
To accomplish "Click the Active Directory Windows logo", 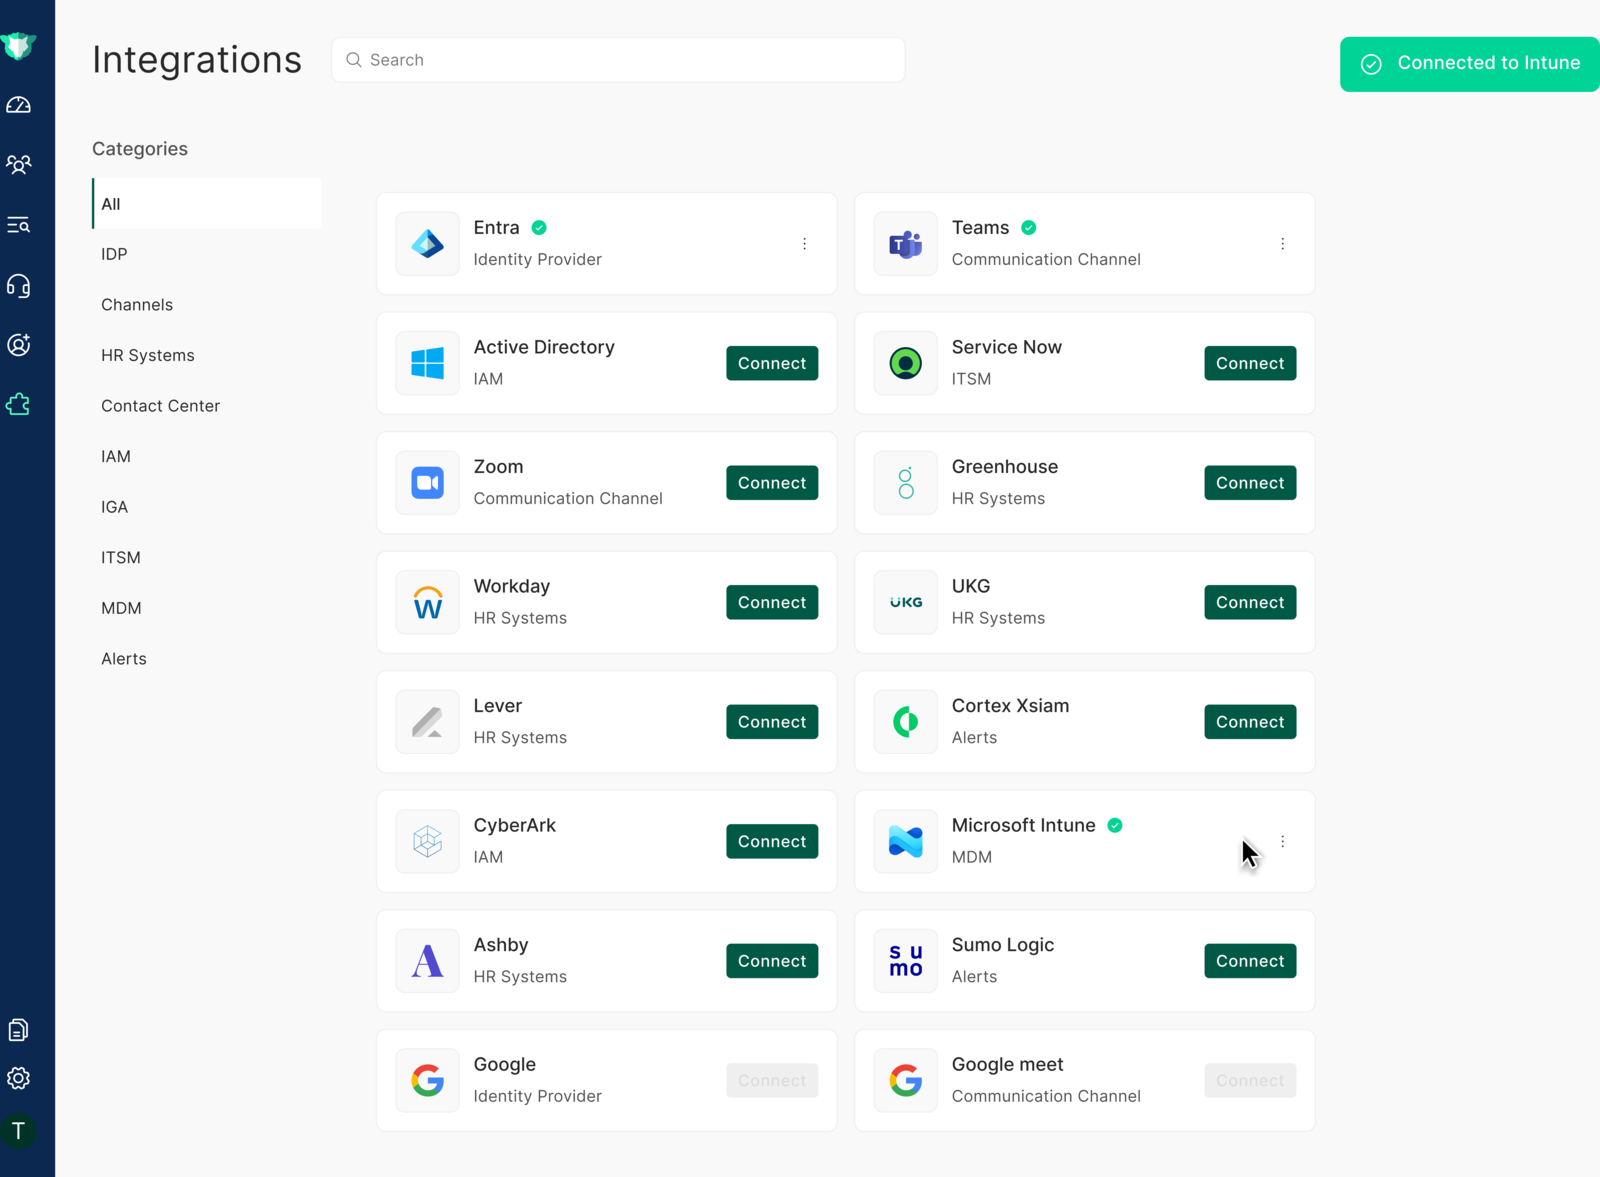I will pos(427,363).
